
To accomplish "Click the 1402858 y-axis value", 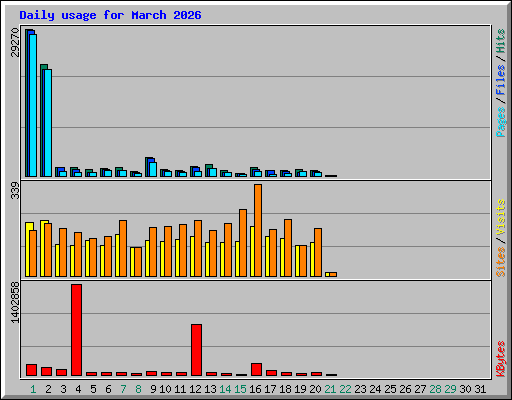I will click(x=15, y=303).
